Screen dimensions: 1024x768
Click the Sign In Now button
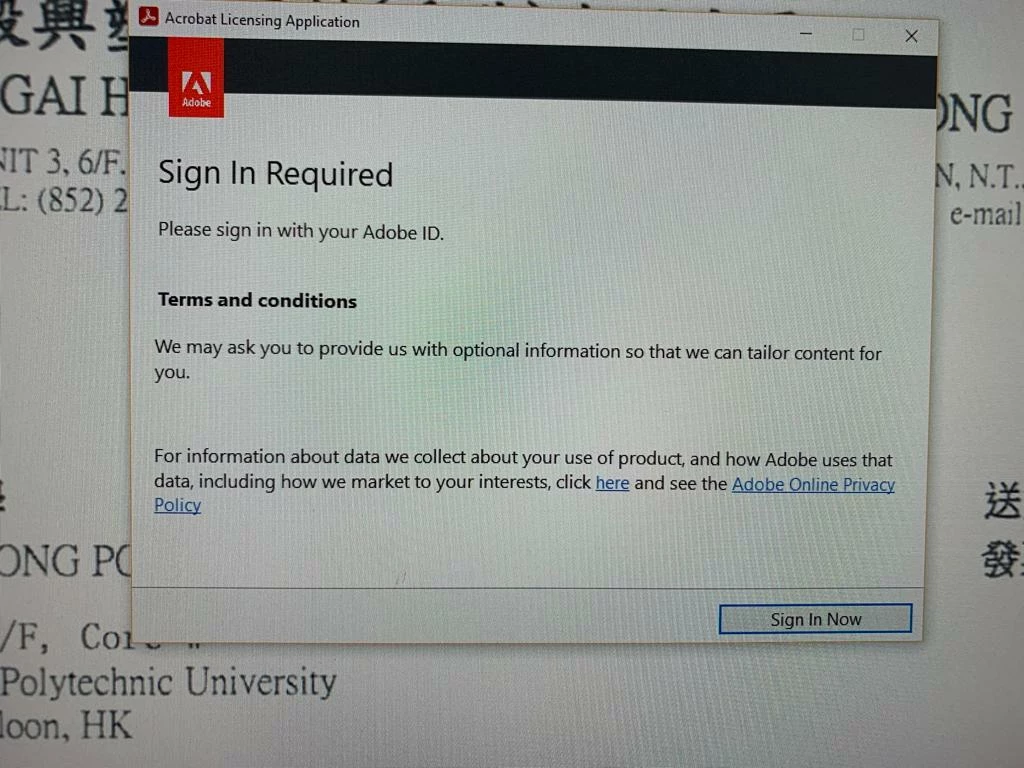(815, 618)
